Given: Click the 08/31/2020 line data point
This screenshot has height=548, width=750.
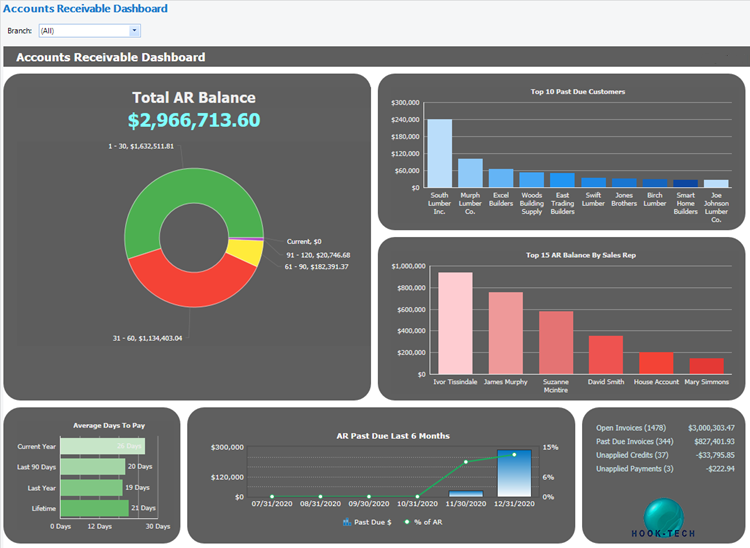Looking at the screenshot, I should [x=320, y=497].
